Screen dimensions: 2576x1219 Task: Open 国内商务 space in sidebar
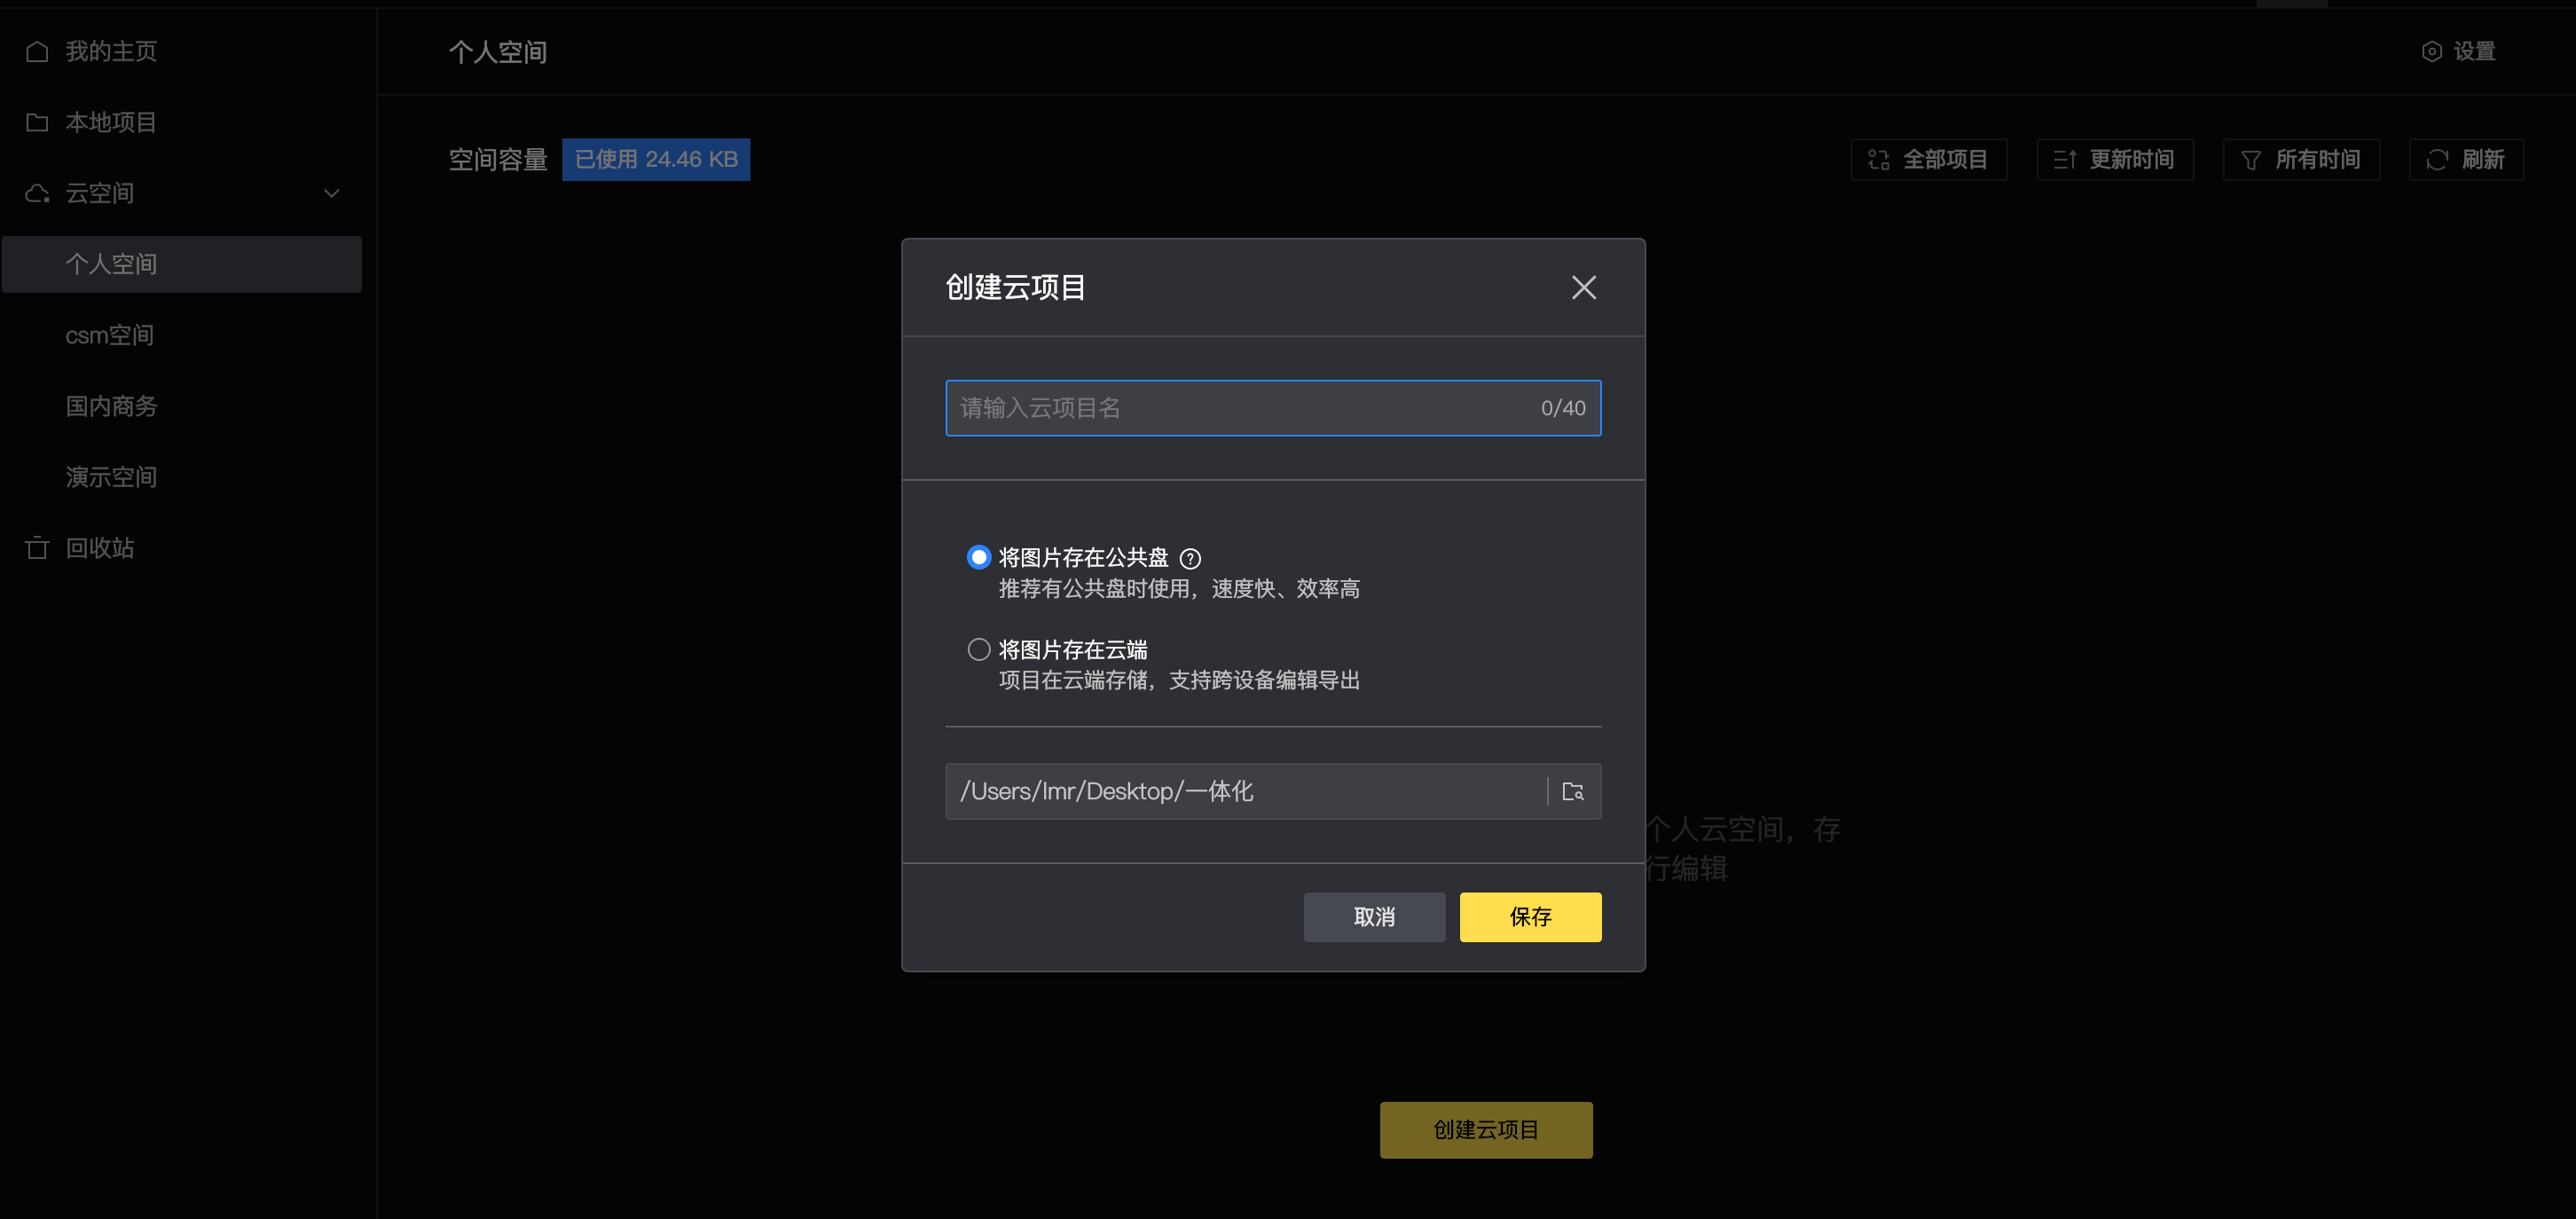112,406
